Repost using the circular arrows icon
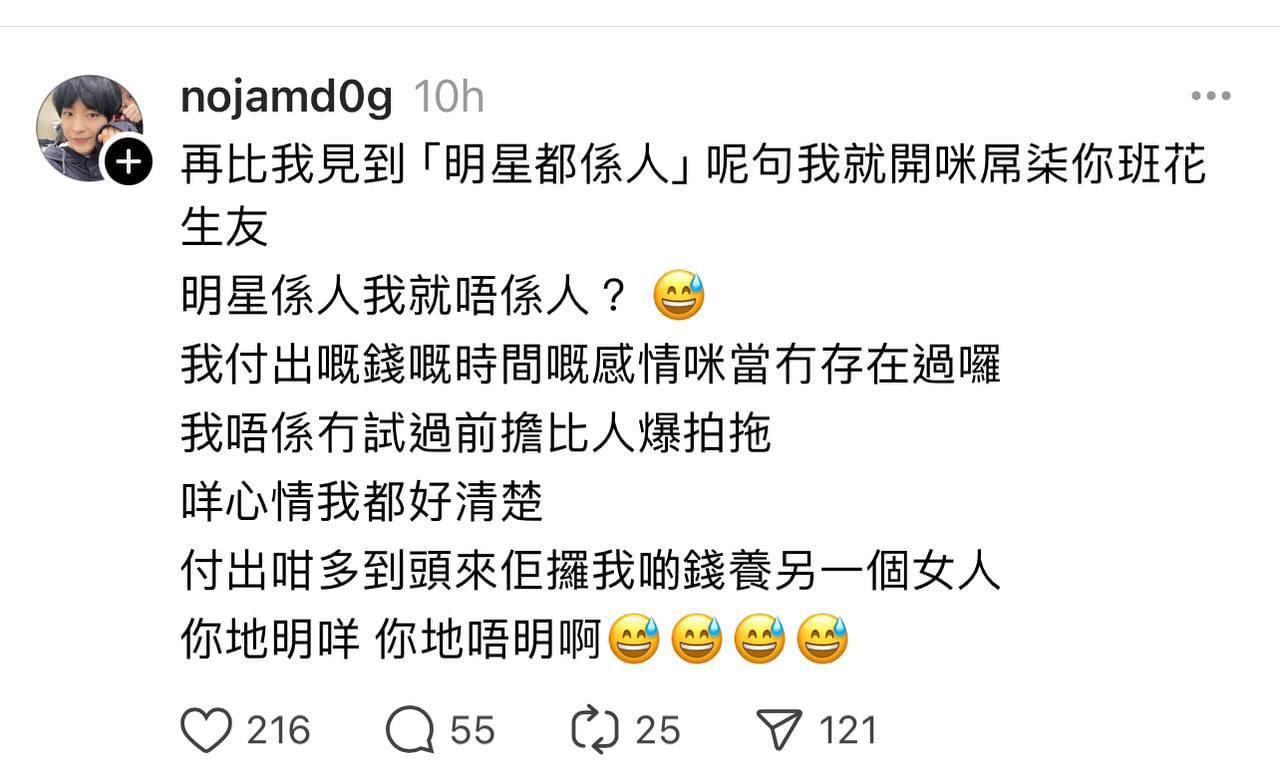 point(595,730)
